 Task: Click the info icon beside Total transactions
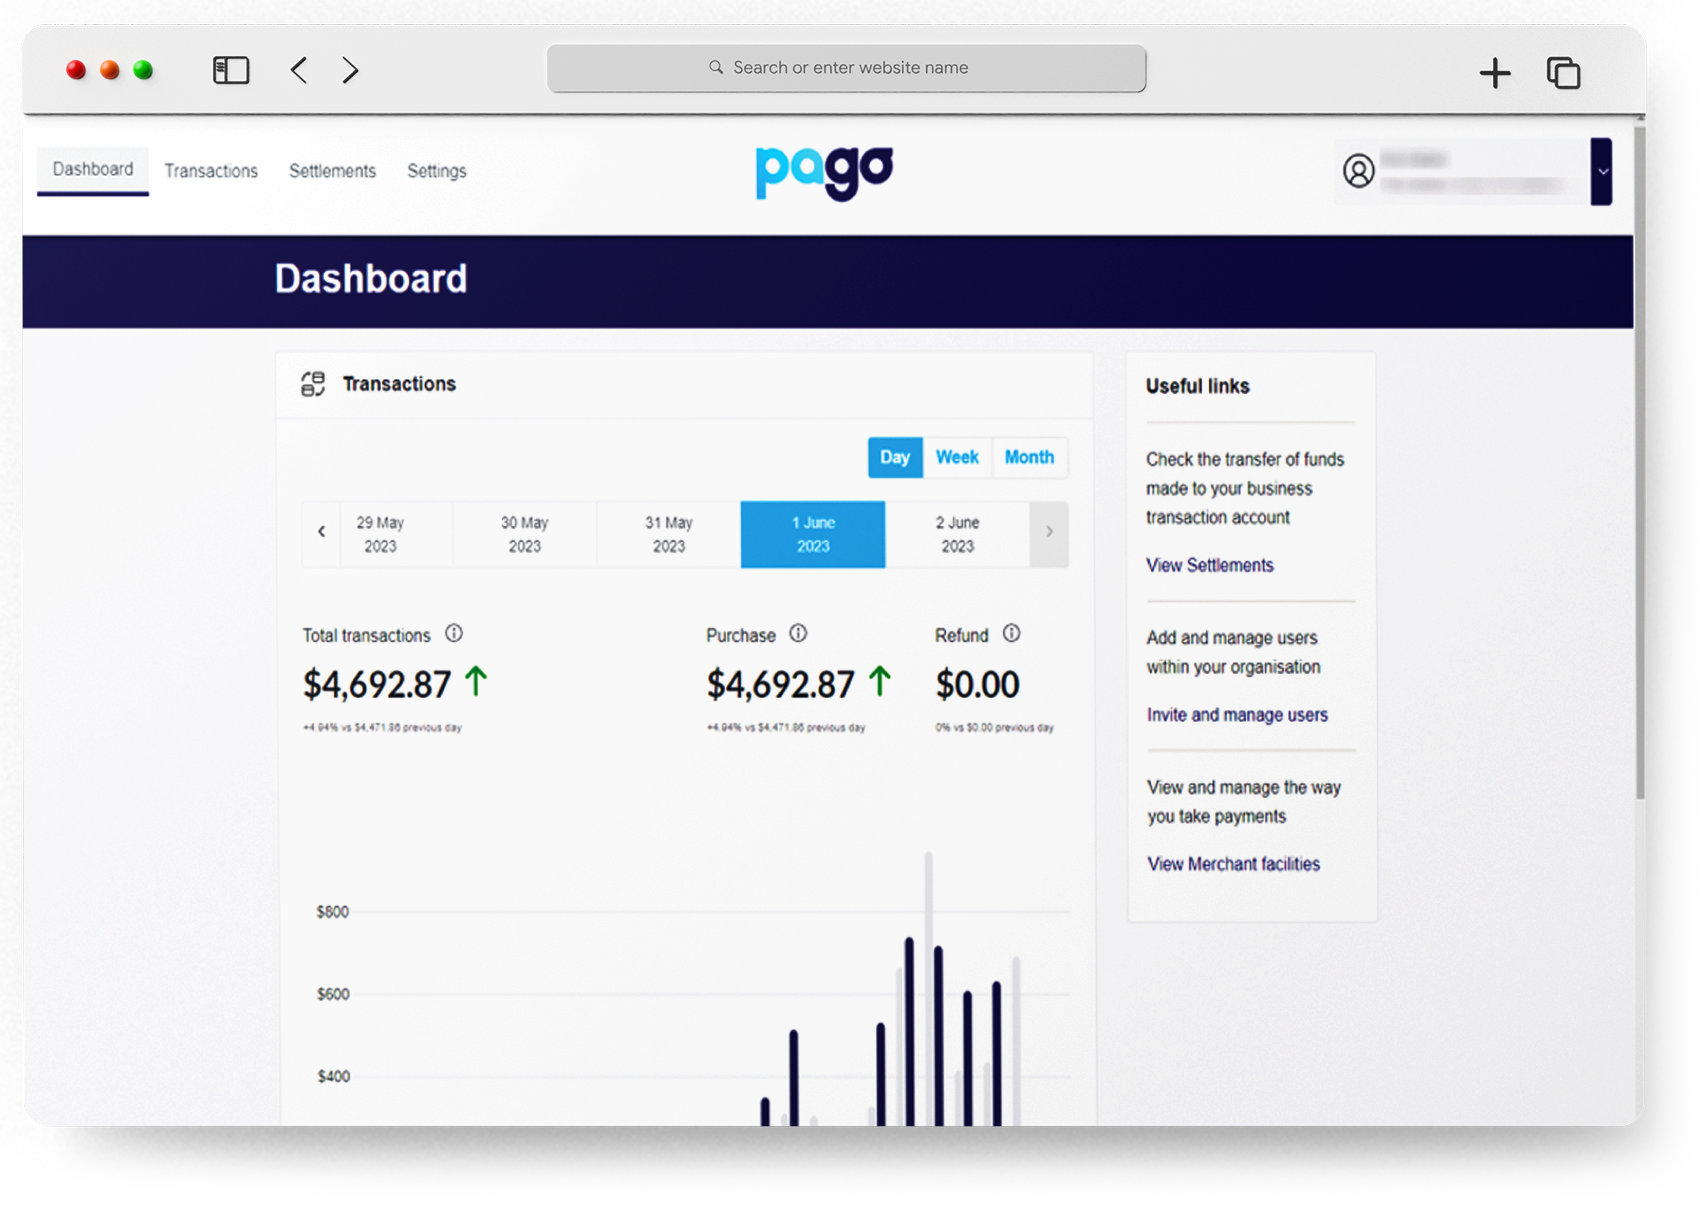tap(453, 633)
